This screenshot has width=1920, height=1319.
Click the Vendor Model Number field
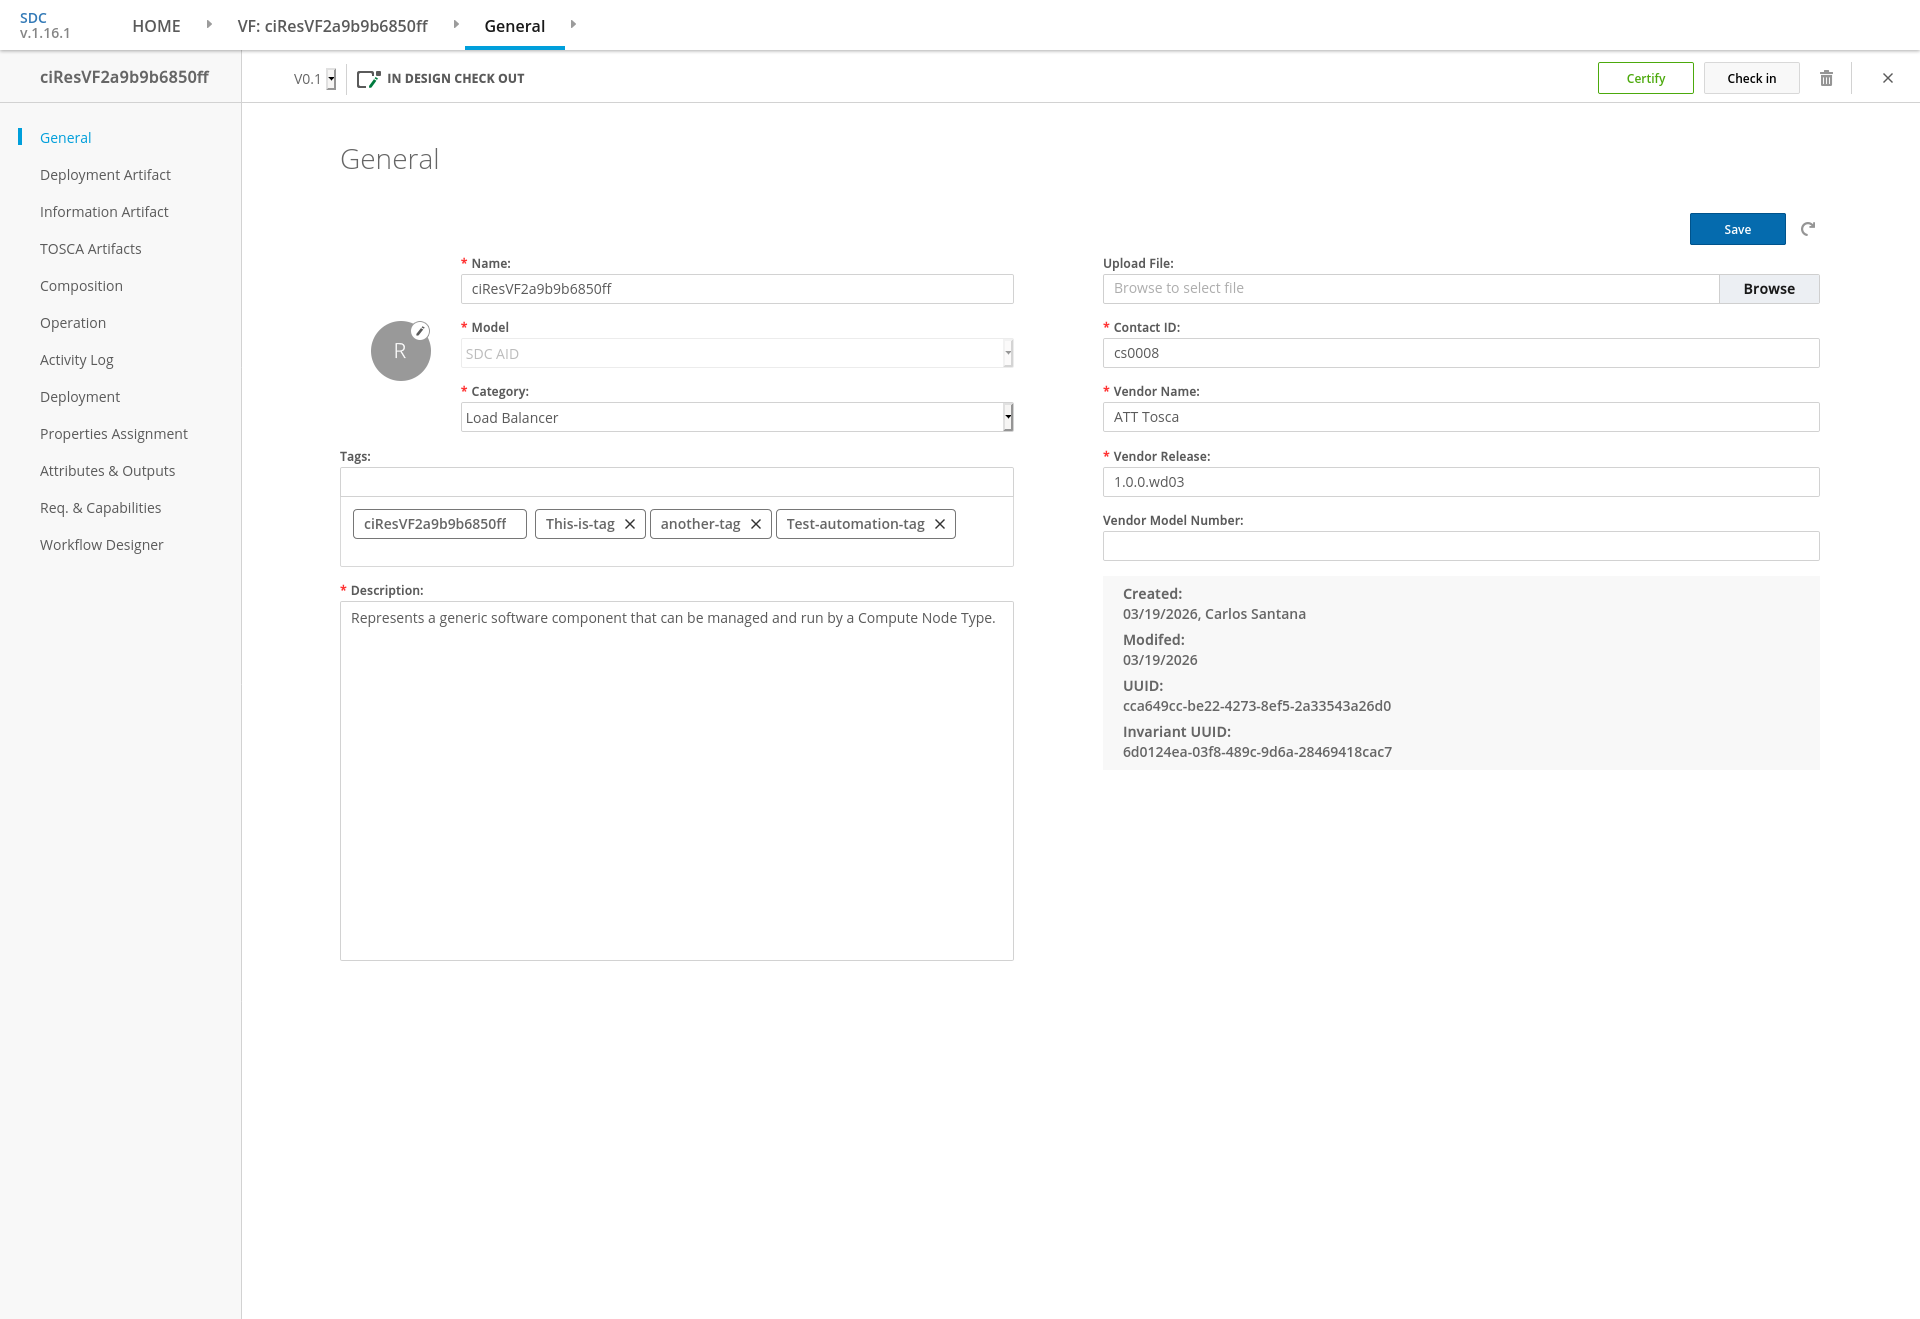click(x=1460, y=546)
